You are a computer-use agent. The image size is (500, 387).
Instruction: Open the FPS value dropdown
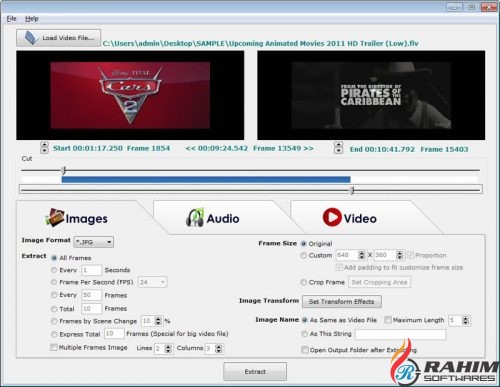(153, 282)
